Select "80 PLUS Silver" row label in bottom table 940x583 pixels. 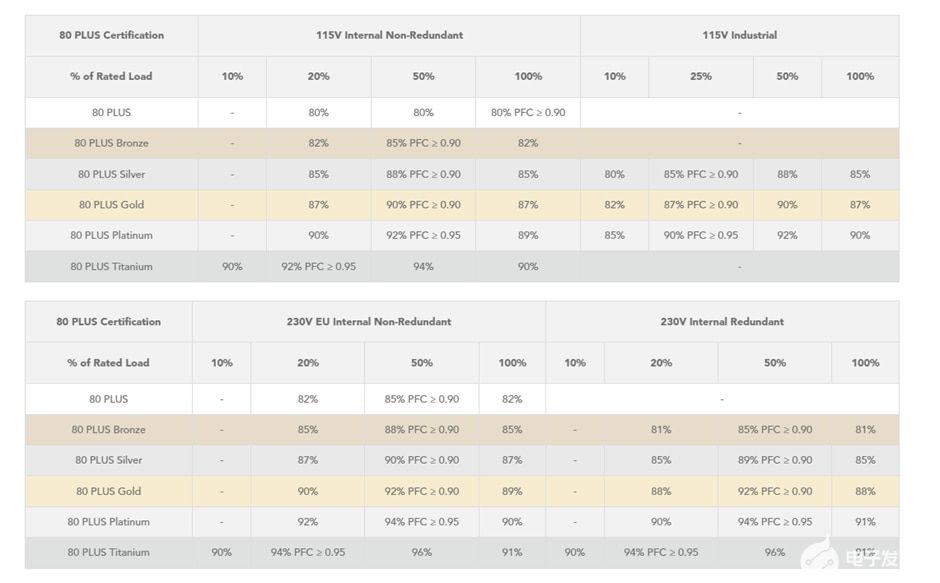[108, 460]
